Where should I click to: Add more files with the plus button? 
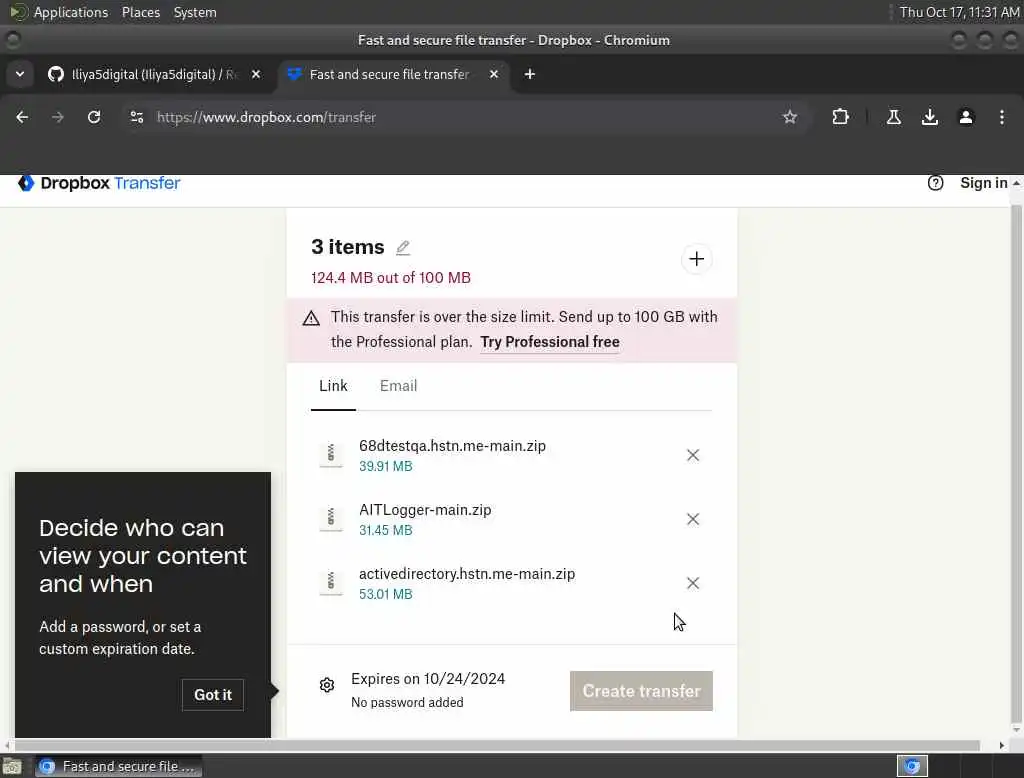[696, 259]
